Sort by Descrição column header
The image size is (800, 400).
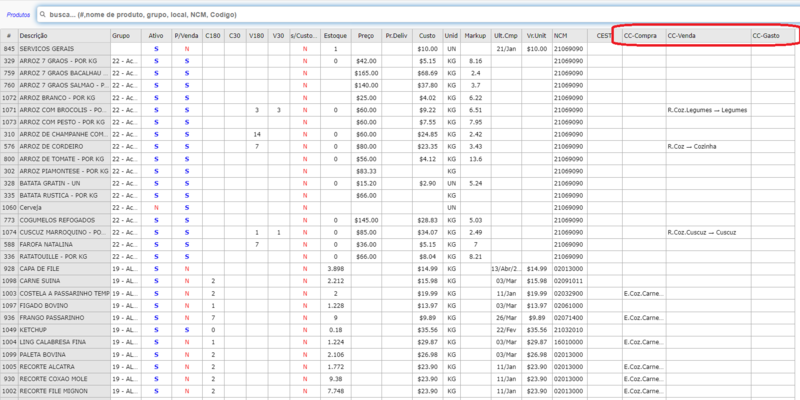pos(64,36)
